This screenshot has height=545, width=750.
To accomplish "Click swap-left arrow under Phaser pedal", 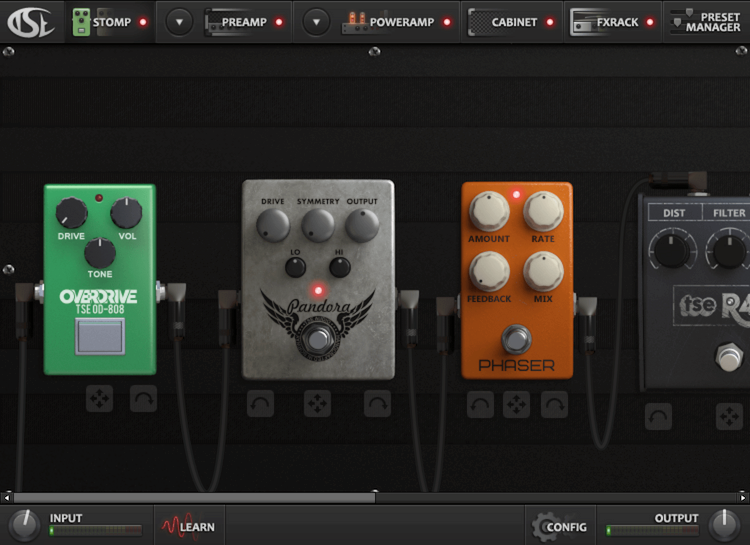I will pyautogui.click(x=480, y=405).
